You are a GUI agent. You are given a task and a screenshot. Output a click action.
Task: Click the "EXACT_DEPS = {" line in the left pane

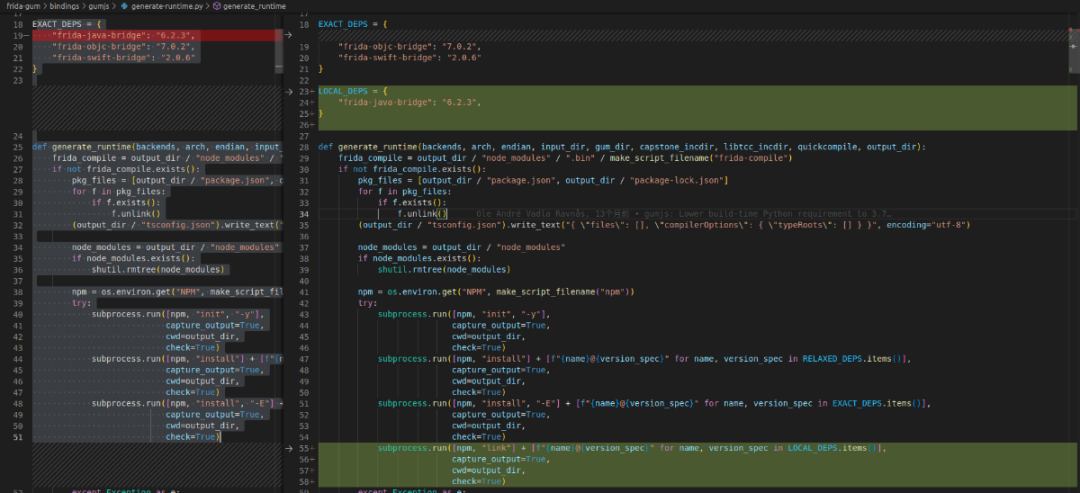pos(67,24)
